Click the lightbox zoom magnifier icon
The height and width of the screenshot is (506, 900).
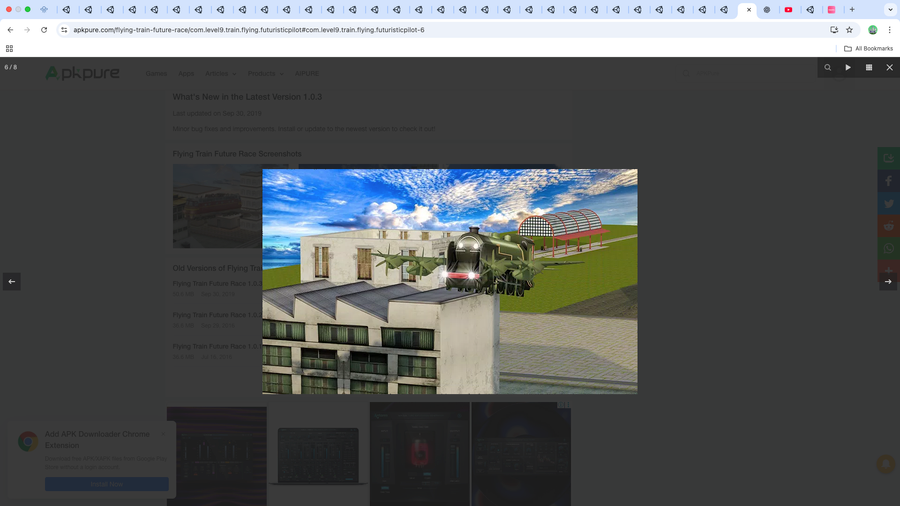click(827, 68)
